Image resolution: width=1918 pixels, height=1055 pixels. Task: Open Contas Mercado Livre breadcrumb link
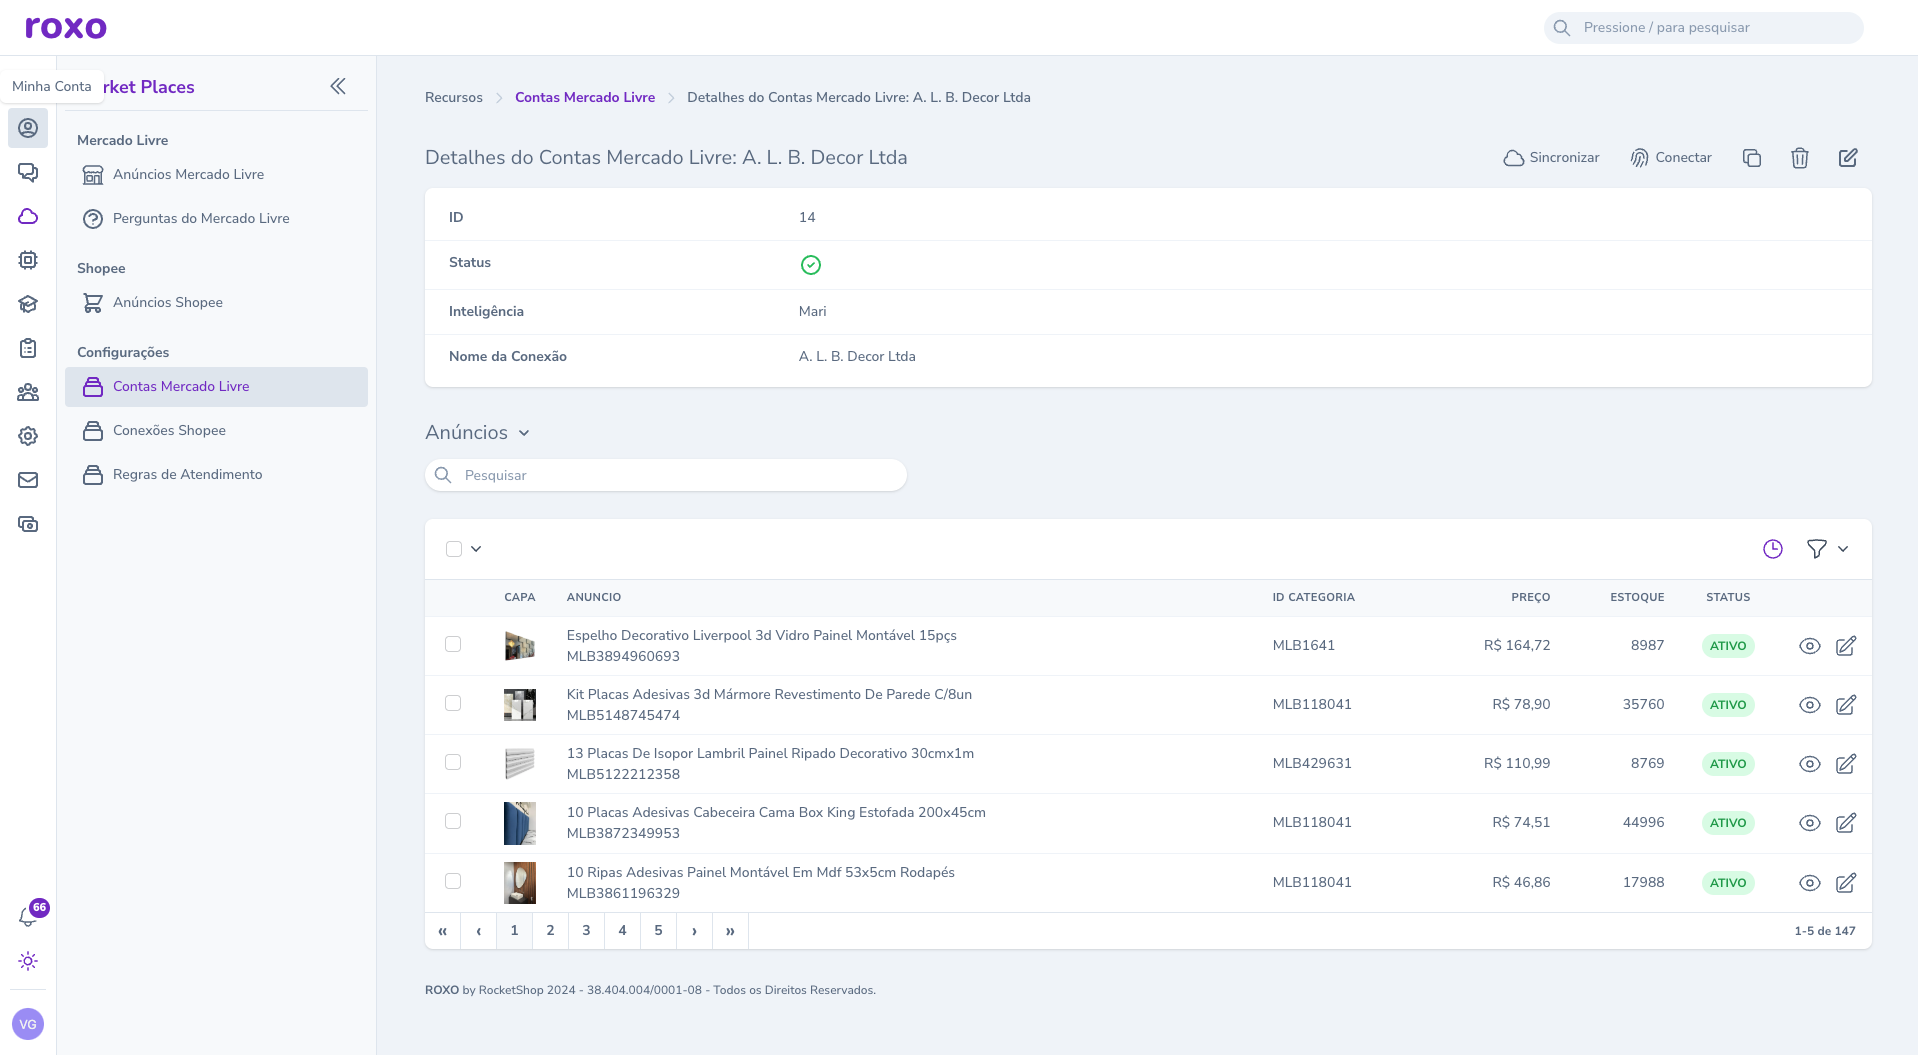pyautogui.click(x=585, y=98)
